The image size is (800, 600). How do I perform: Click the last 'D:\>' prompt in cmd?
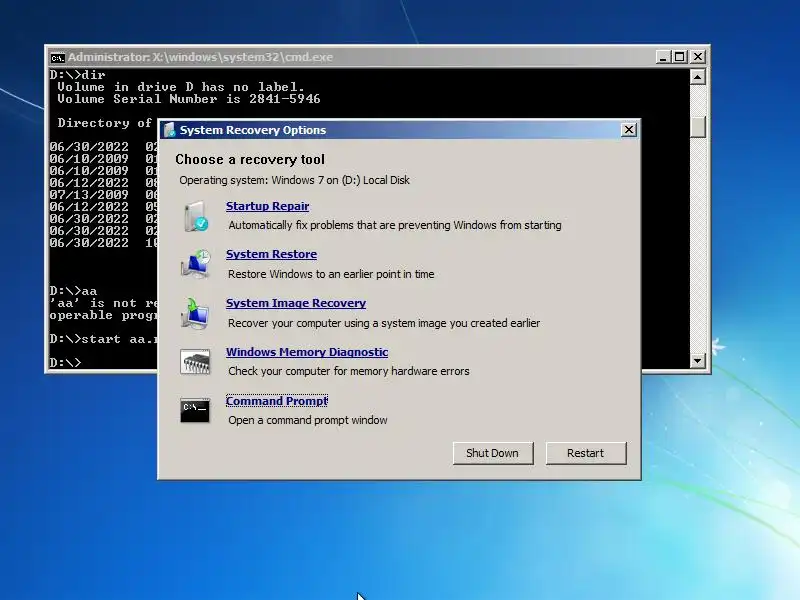[65, 363]
